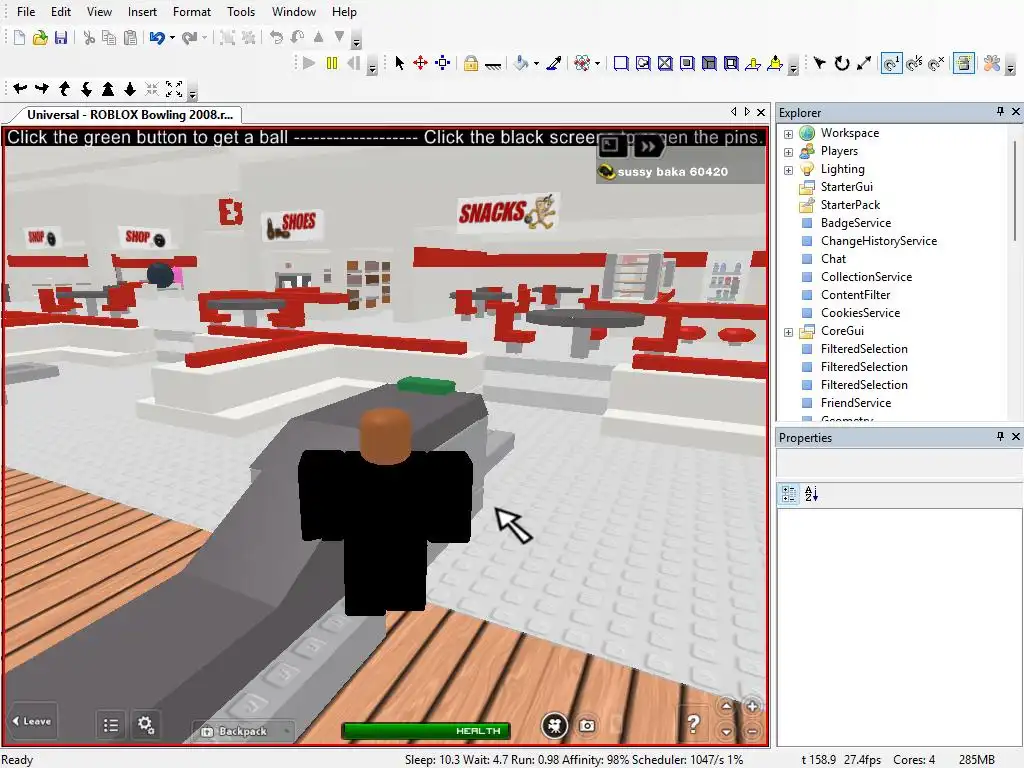The height and width of the screenshot is (768, 1024).
Task: Toggle the Anchor tool
Action: (493, 64)
